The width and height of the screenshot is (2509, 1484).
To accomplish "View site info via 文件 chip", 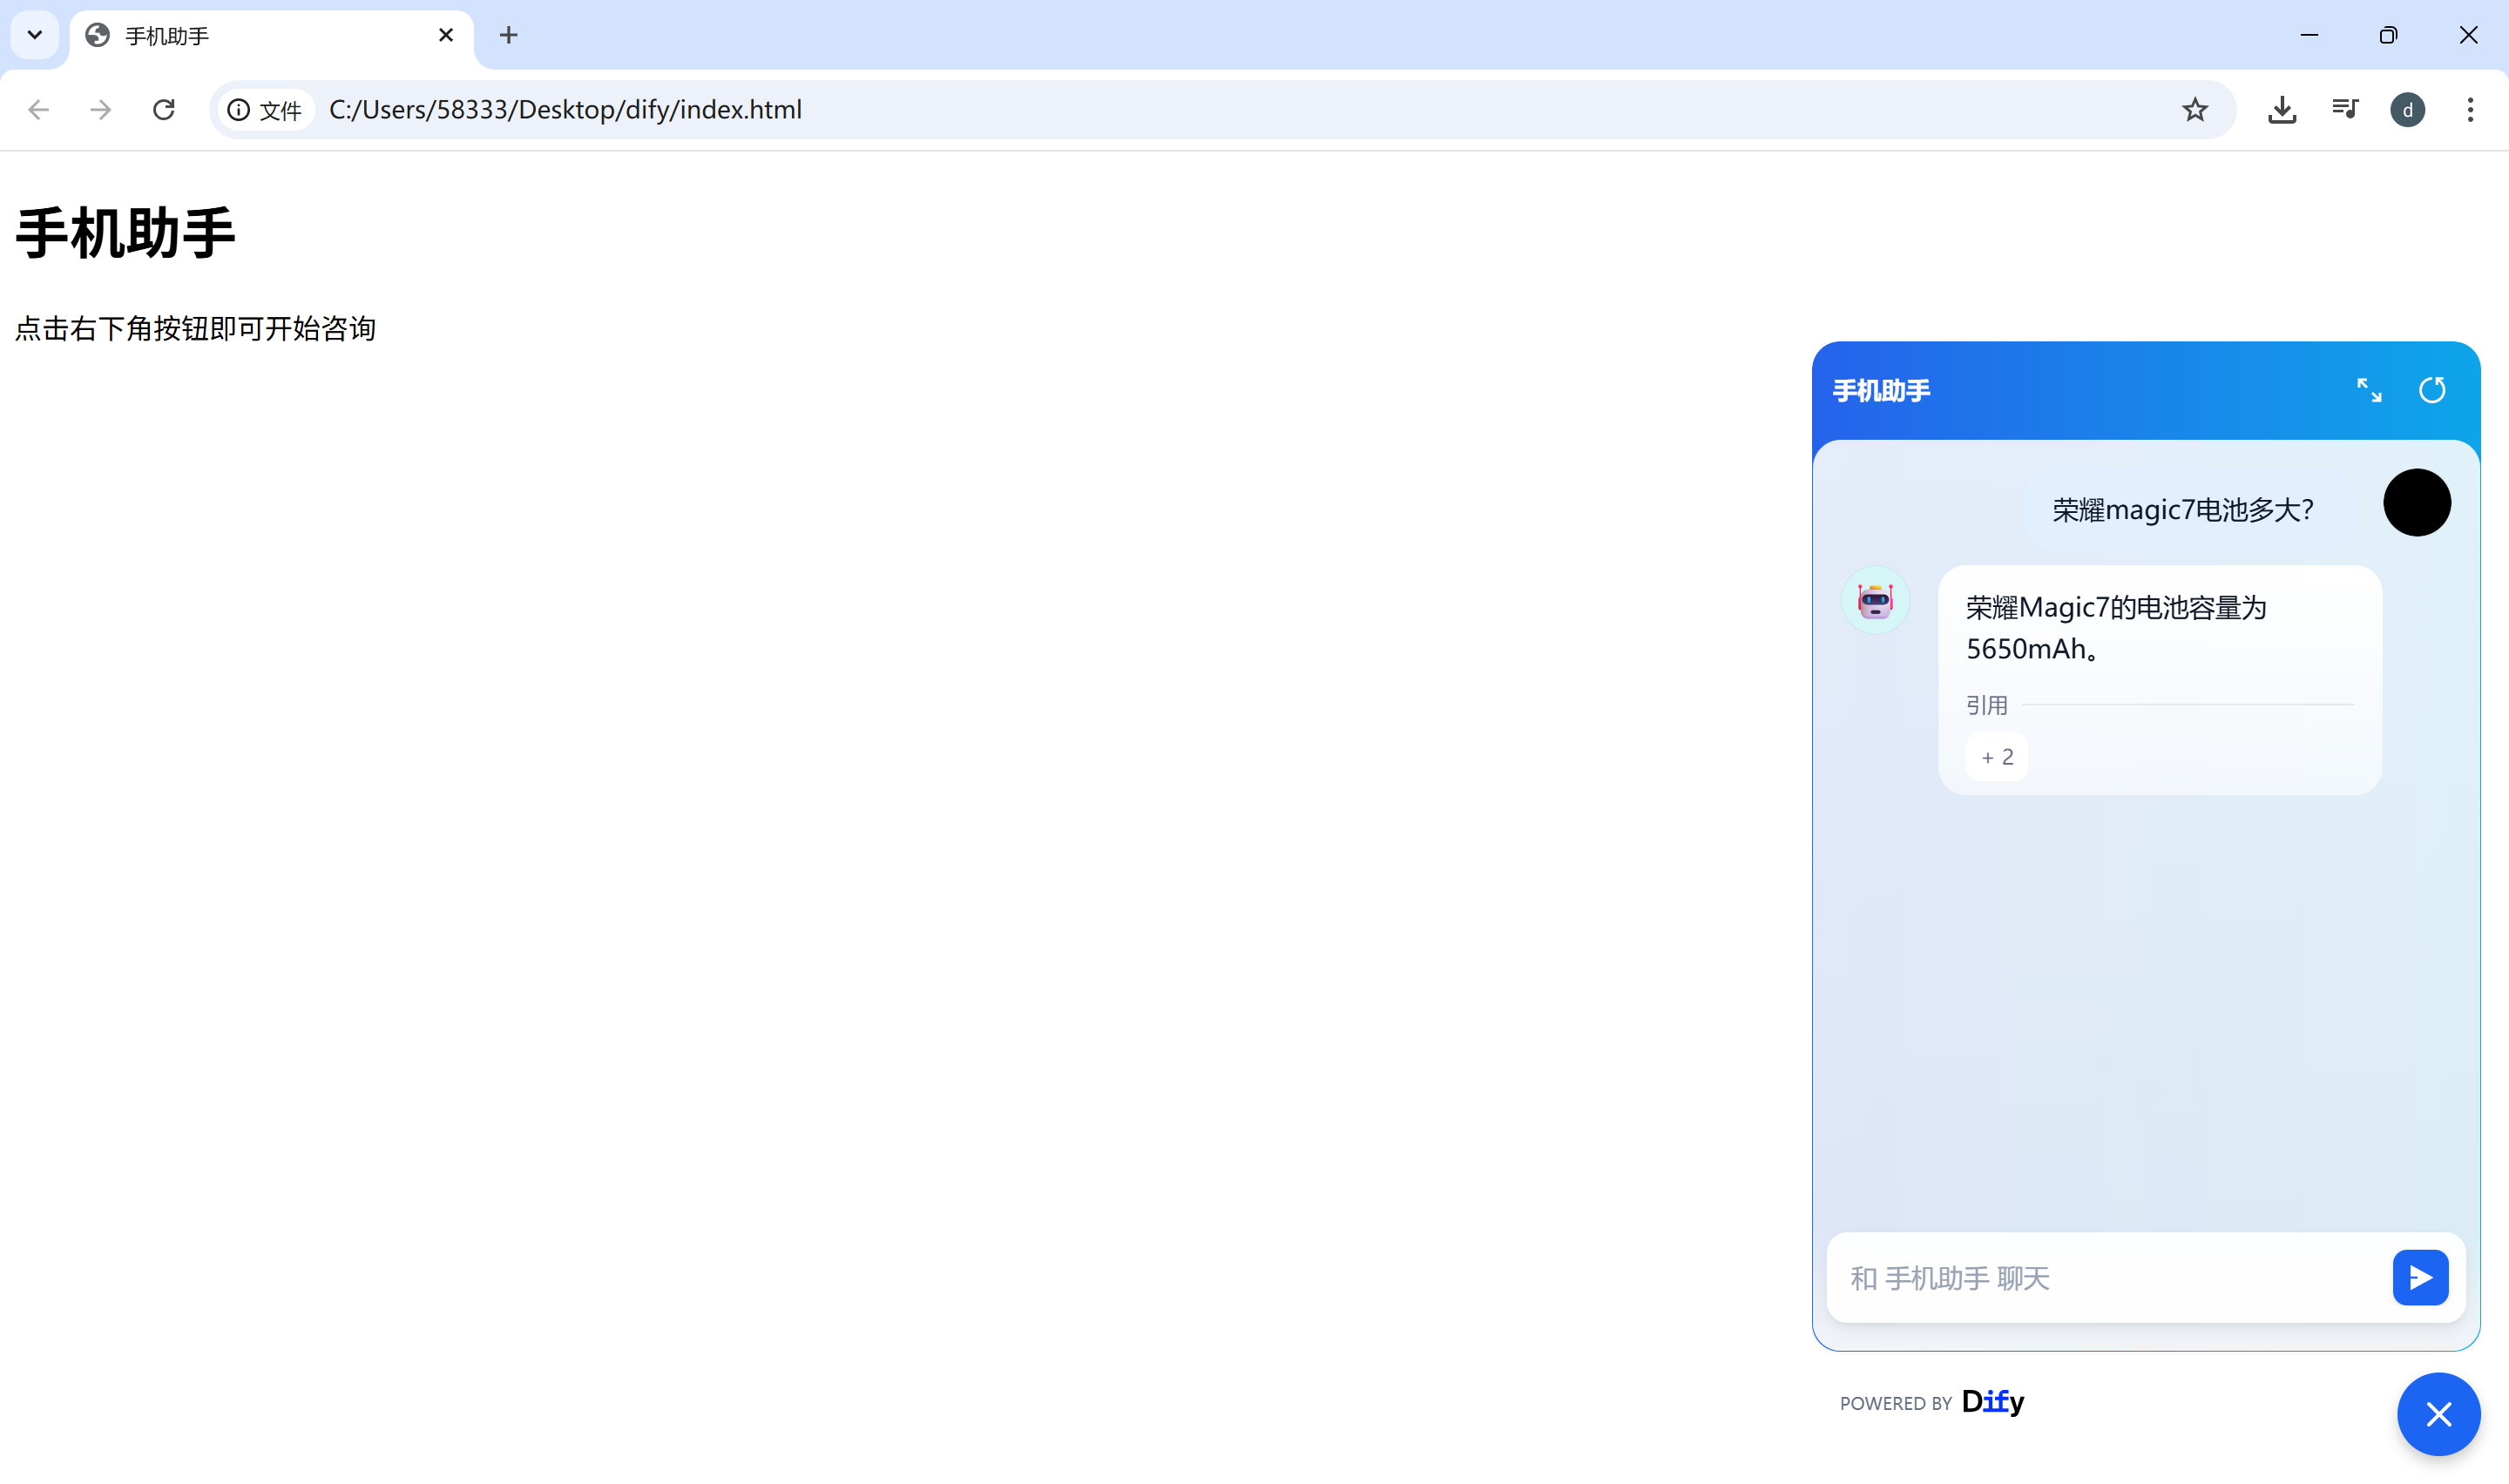I will point(266,110).
